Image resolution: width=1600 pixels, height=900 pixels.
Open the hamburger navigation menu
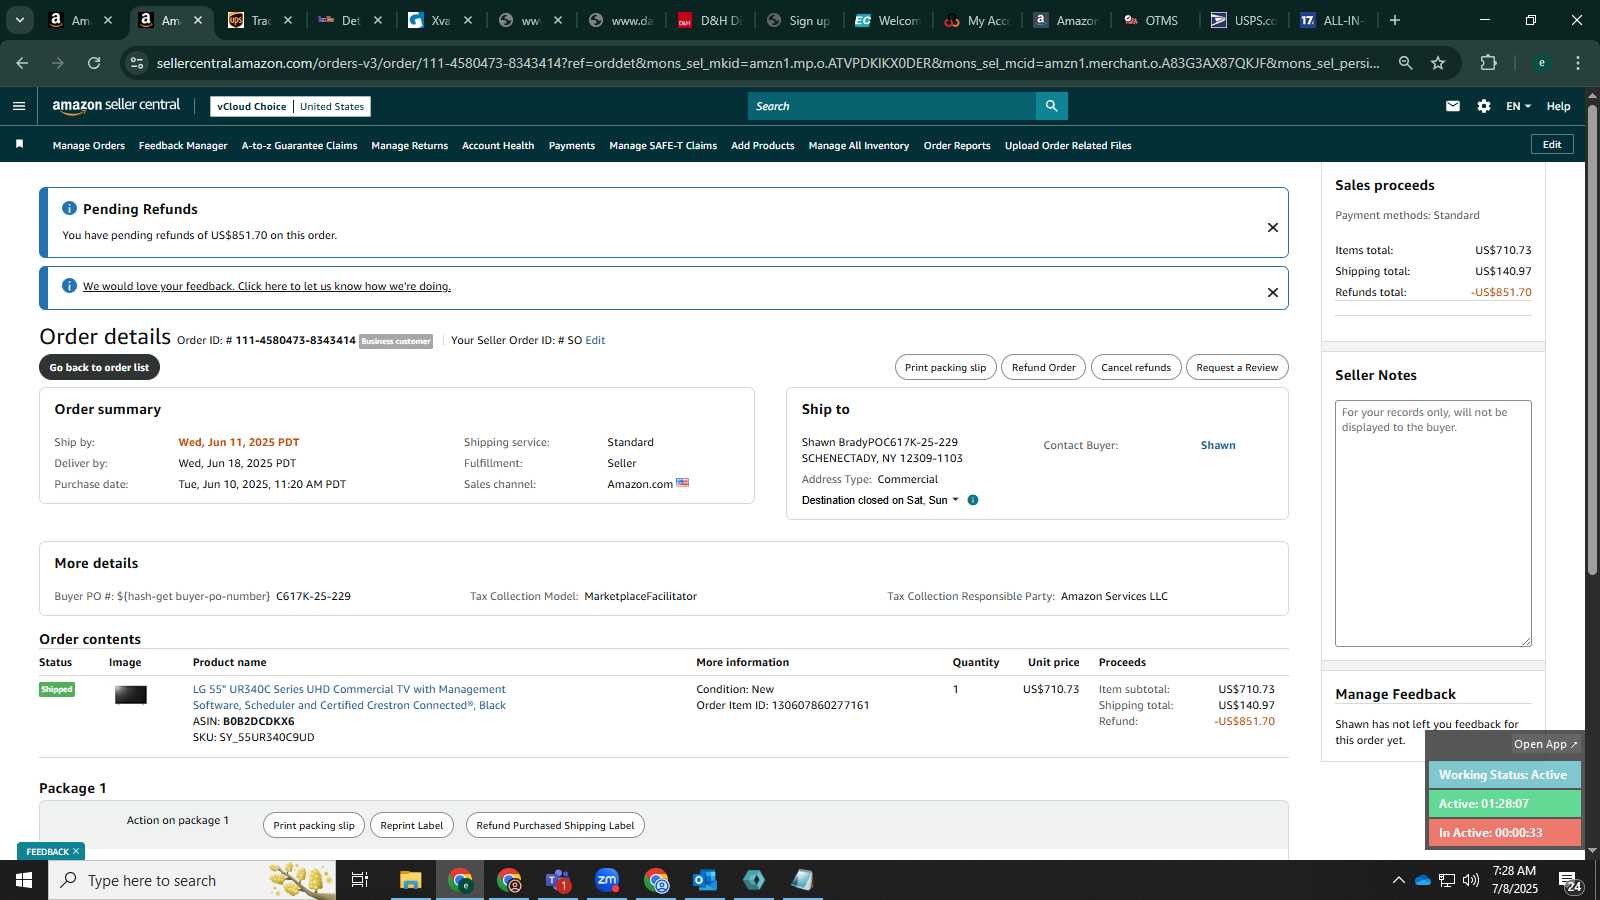pyautogui.click(x=19, y=106)
